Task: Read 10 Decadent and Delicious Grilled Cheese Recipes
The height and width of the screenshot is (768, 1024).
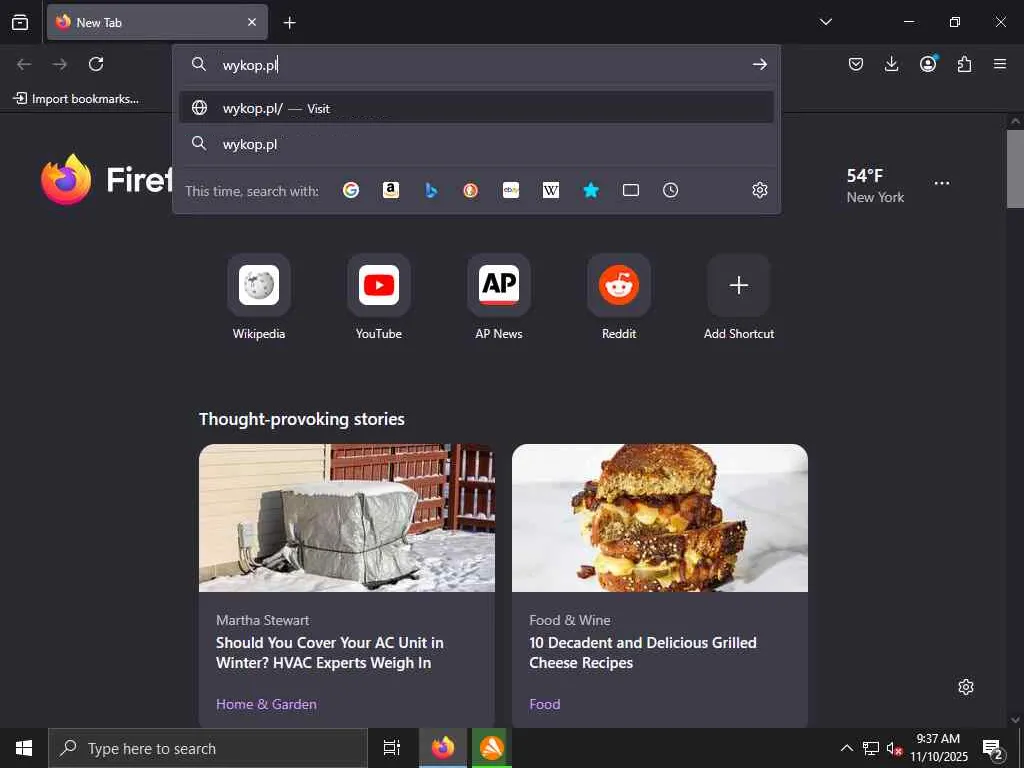Action: pos(643,652)
